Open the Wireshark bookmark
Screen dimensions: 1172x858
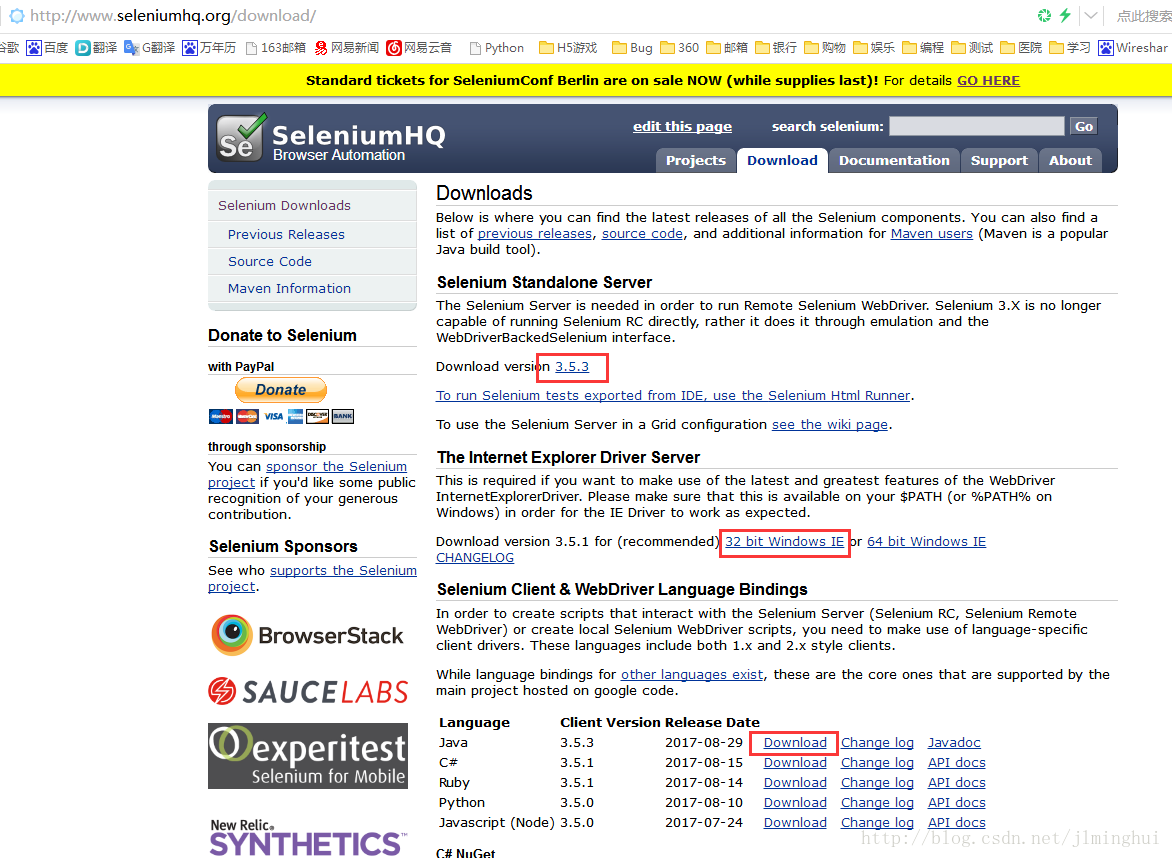[1133, 48]
